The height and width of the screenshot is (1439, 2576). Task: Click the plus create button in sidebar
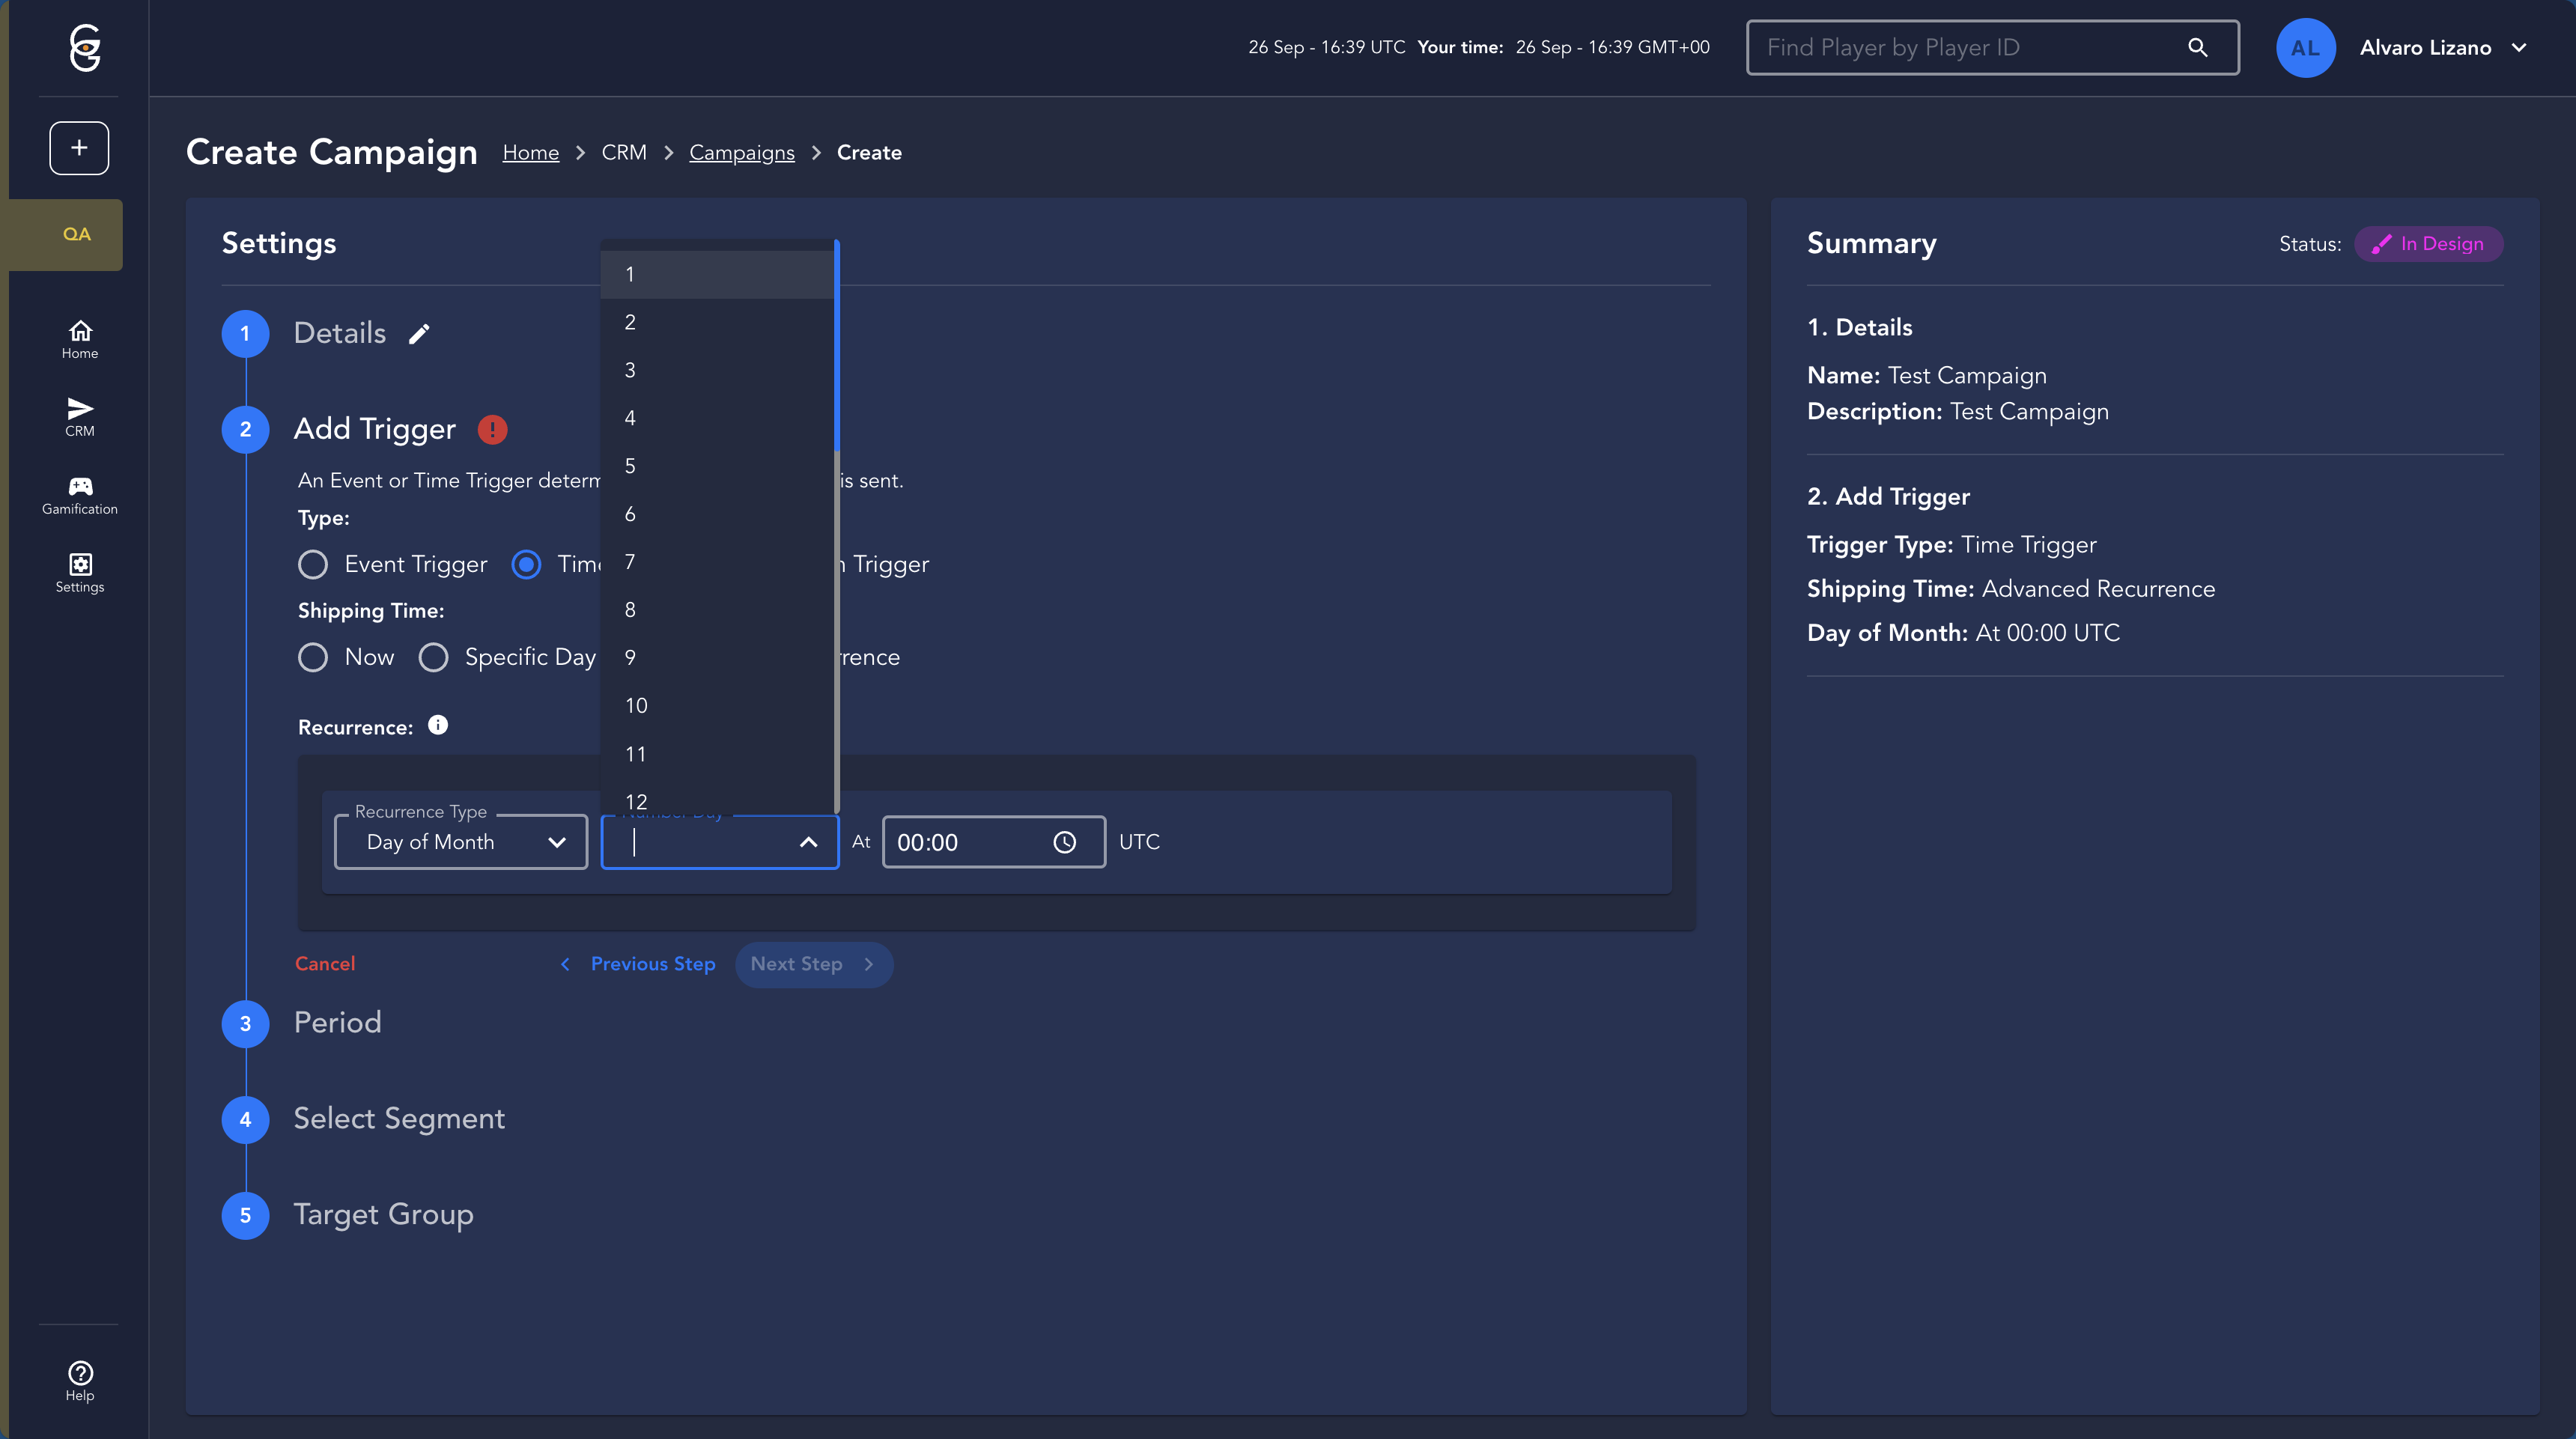[79, 148]
